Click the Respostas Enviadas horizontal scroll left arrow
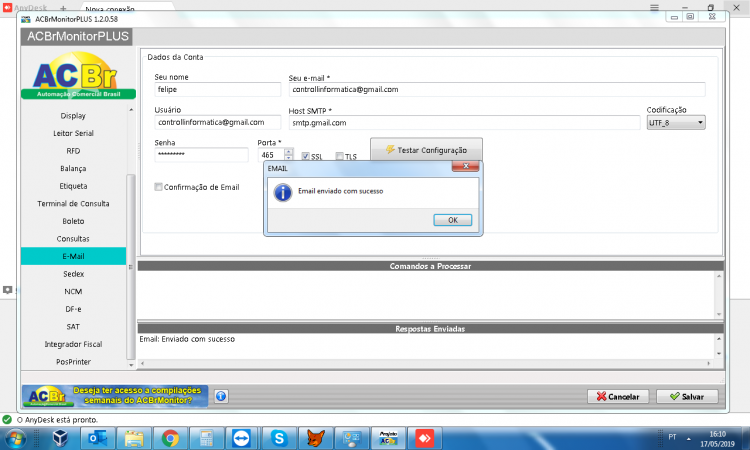This screenshot has width=750, height=450. coord(142,363)
